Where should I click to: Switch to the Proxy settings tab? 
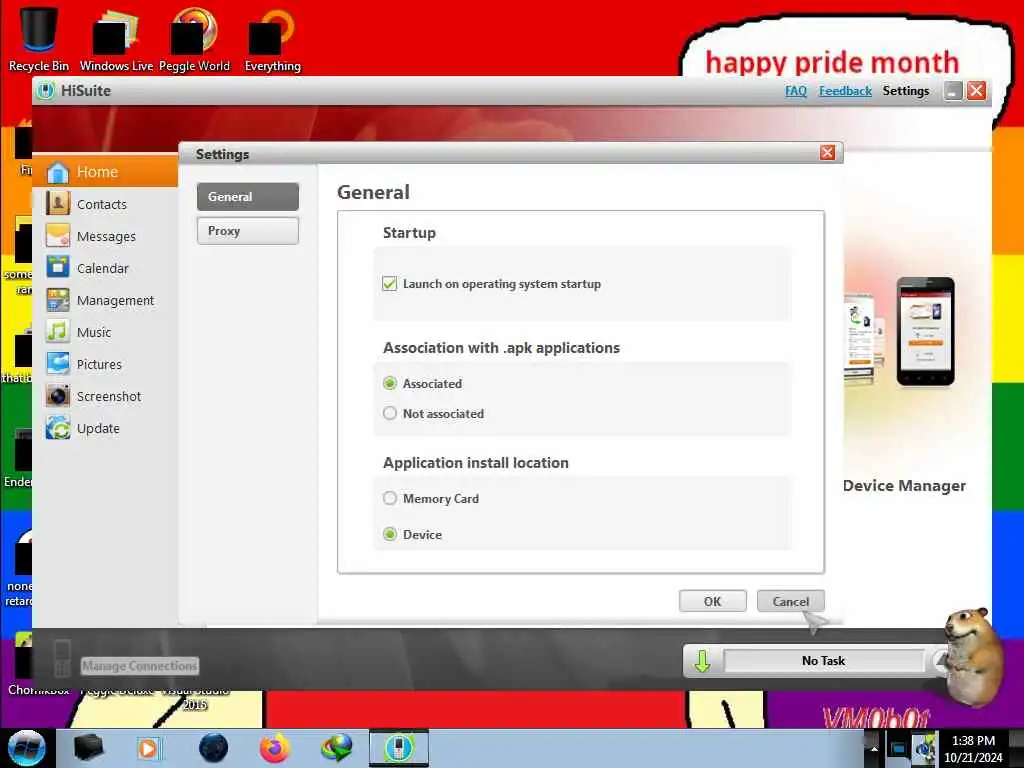point(248,231)
